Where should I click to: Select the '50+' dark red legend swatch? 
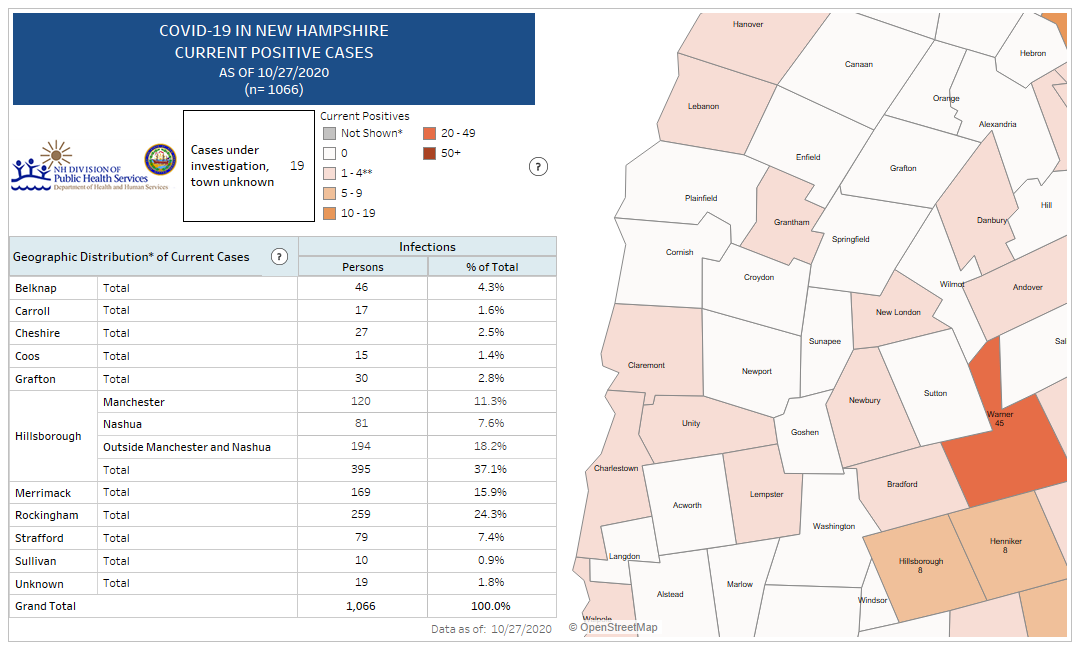[x=428, y=153]
